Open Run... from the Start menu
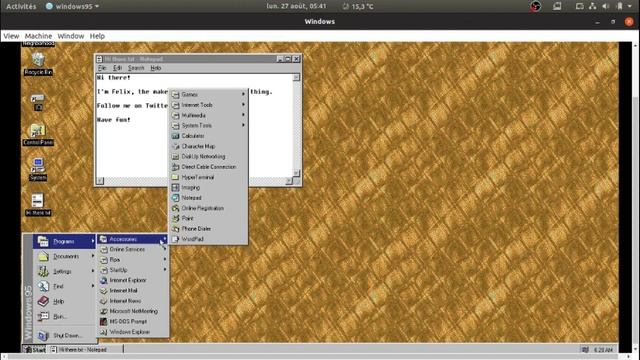 coord(64,316)
